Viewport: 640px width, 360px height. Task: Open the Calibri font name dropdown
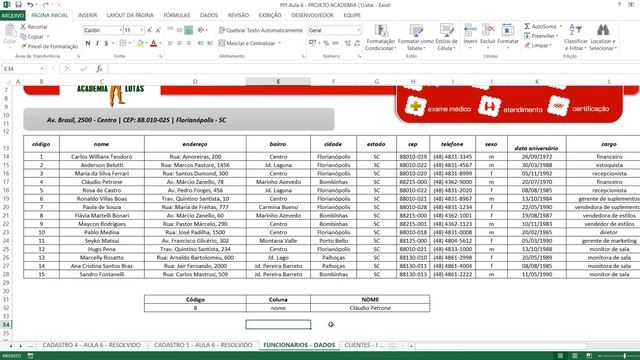[120, 30]
